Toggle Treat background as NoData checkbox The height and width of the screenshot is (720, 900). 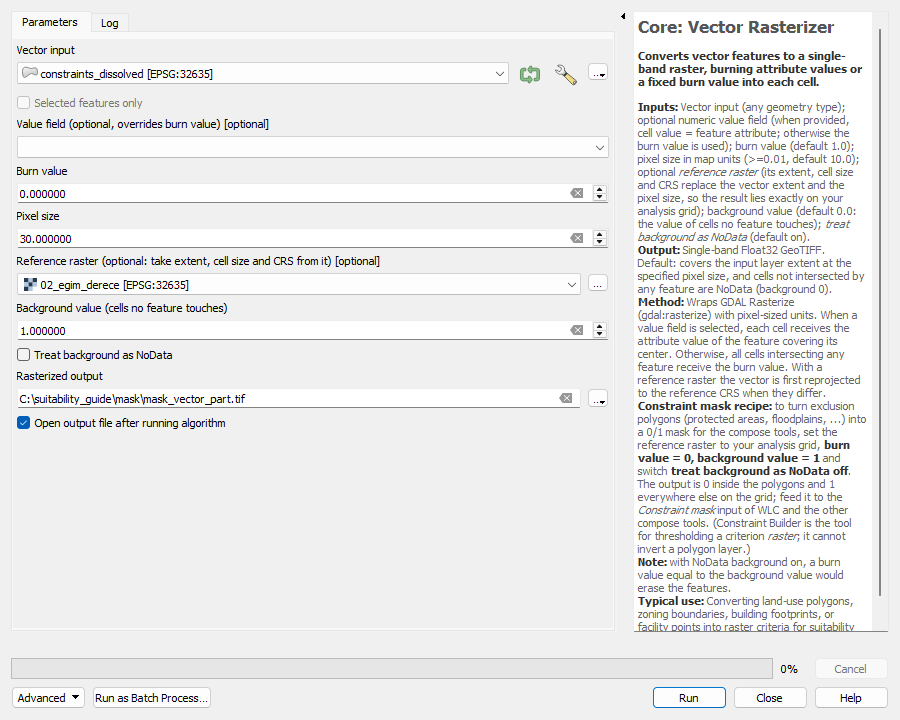pos(24,355)
